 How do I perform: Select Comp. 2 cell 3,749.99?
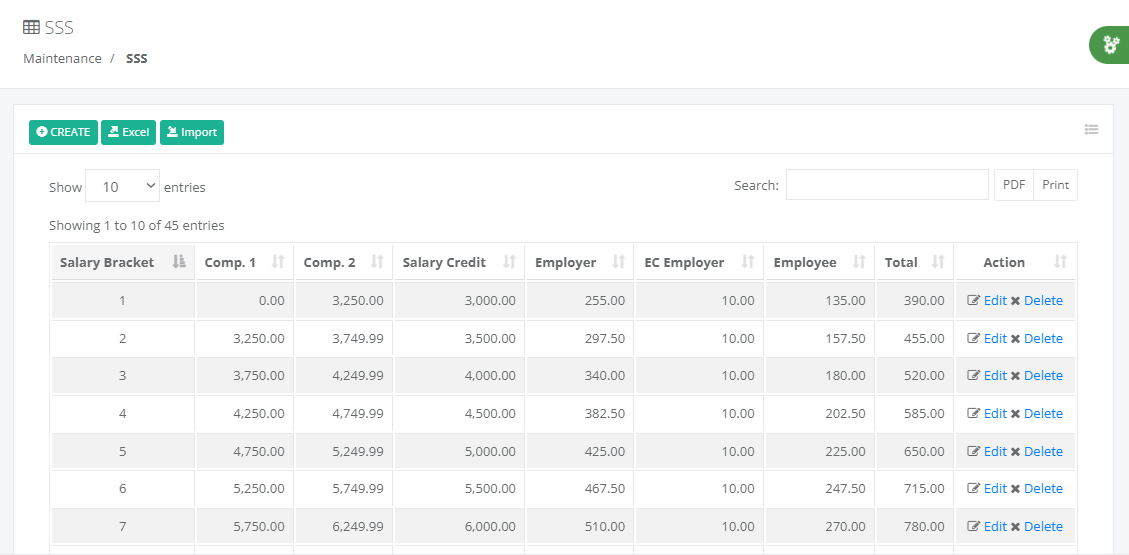tap(344, 338)
